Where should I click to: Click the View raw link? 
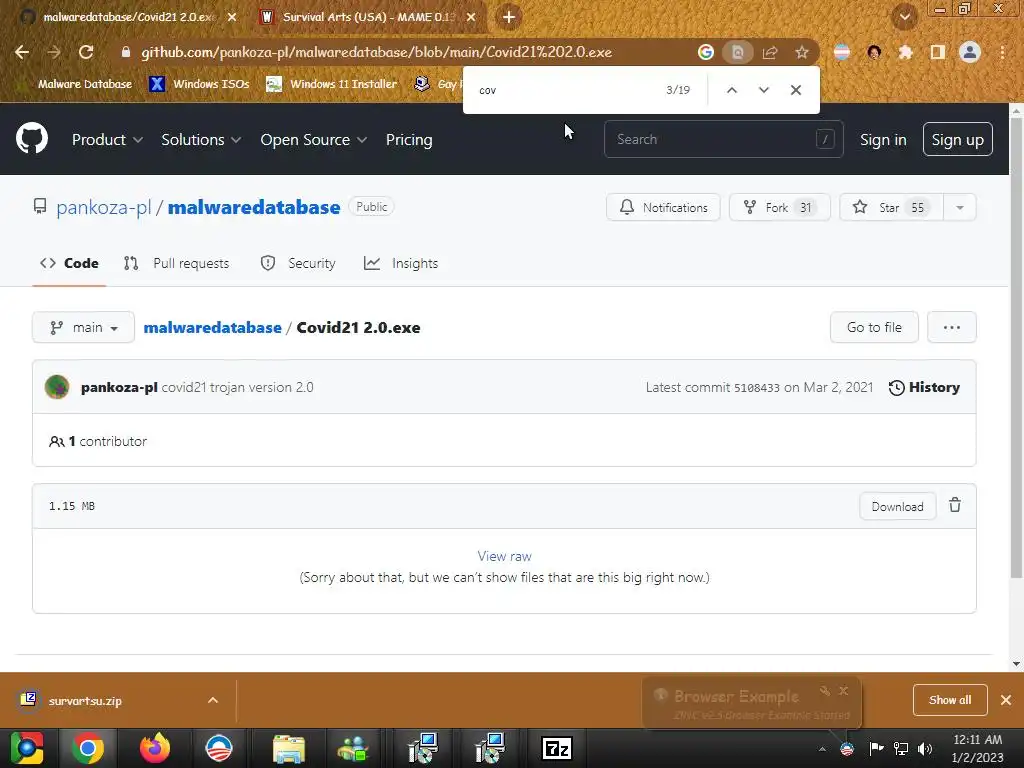504,556
